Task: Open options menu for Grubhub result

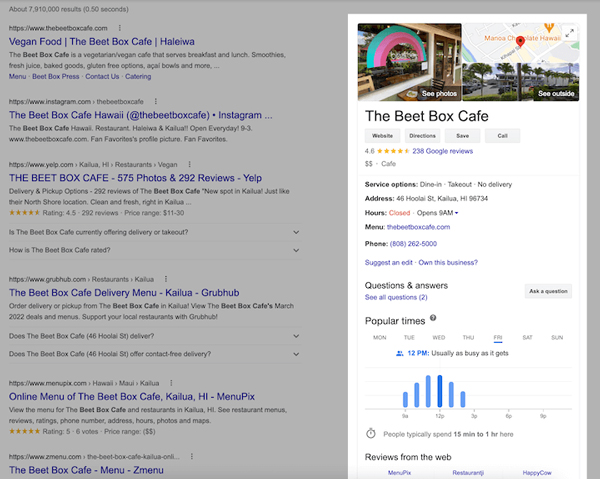Action: tap(166, 279)
